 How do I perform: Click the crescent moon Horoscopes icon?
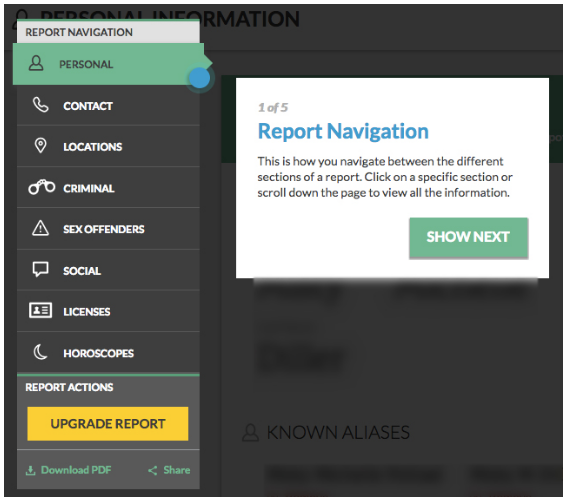coord(40,352)
